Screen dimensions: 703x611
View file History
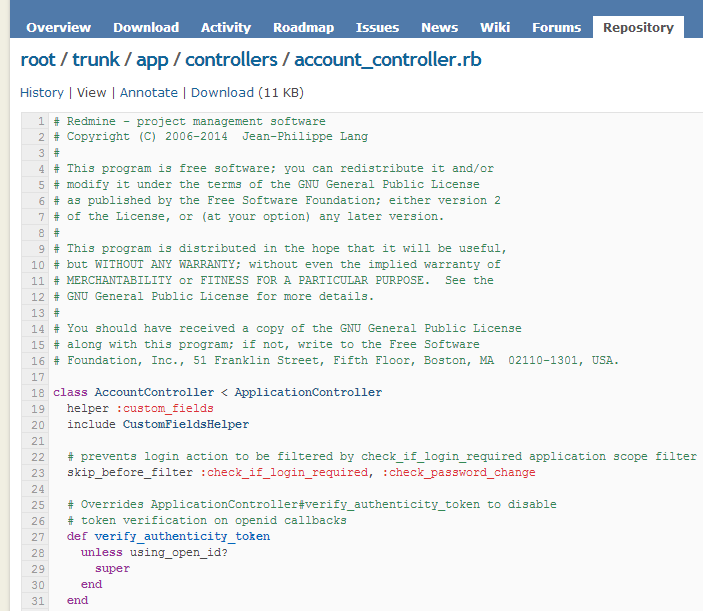click(x=42, y=92)
